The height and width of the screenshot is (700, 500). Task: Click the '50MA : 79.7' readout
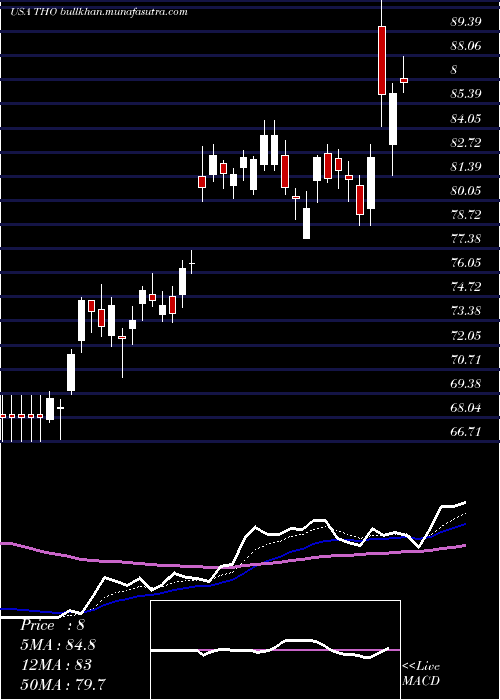63,684
